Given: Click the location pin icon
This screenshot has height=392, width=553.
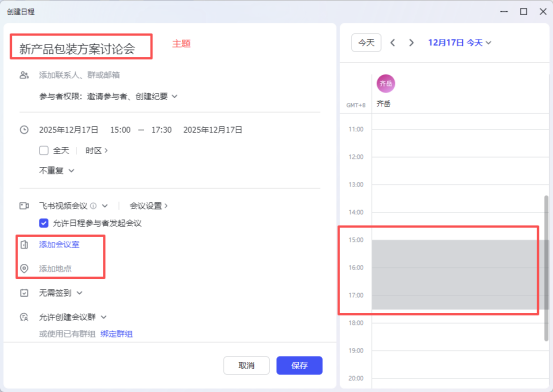Looking at the screenshot, I should 24,269.
